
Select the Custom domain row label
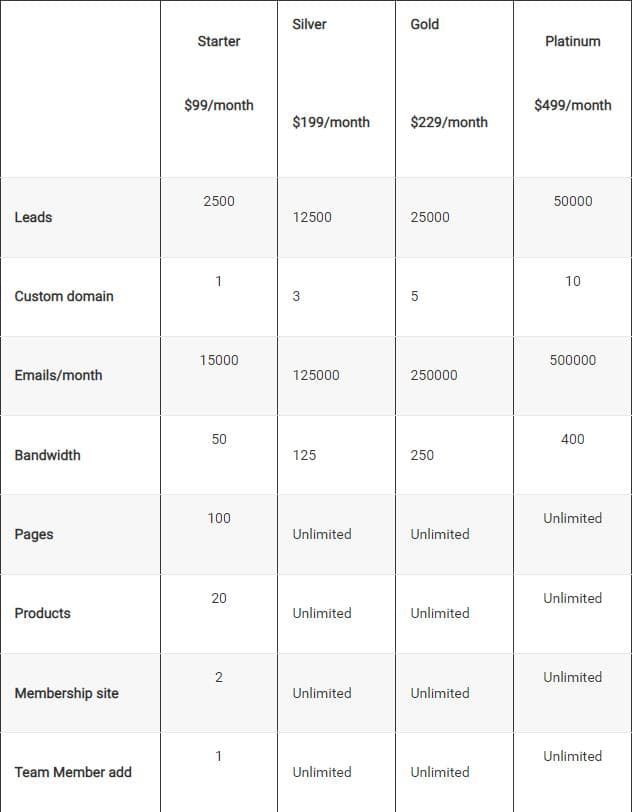64,296
